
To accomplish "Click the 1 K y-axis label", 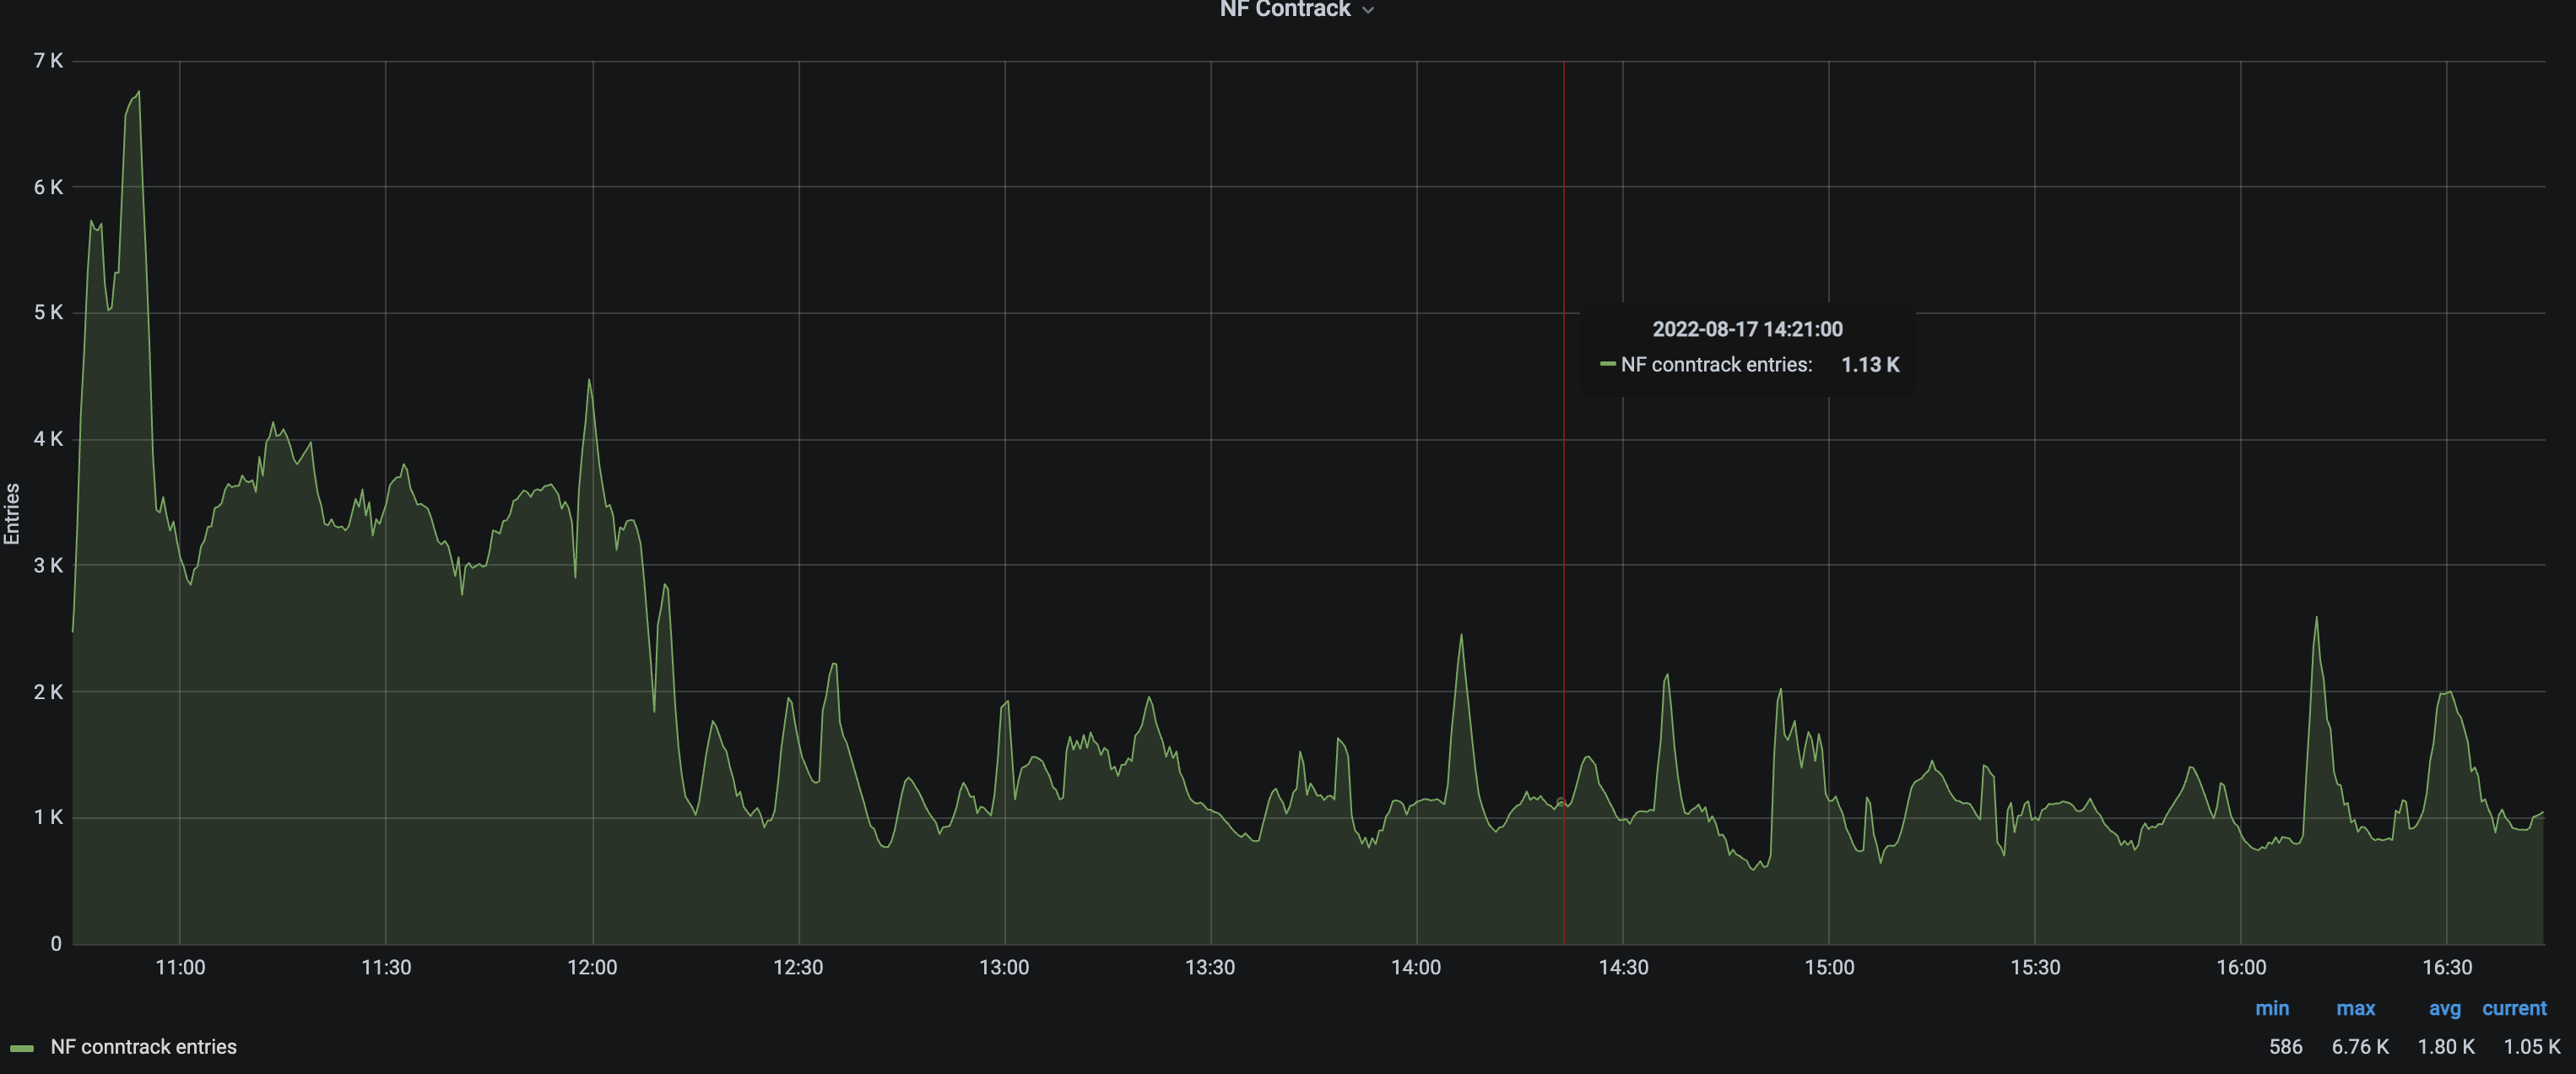I will click(x=48, y=817).
